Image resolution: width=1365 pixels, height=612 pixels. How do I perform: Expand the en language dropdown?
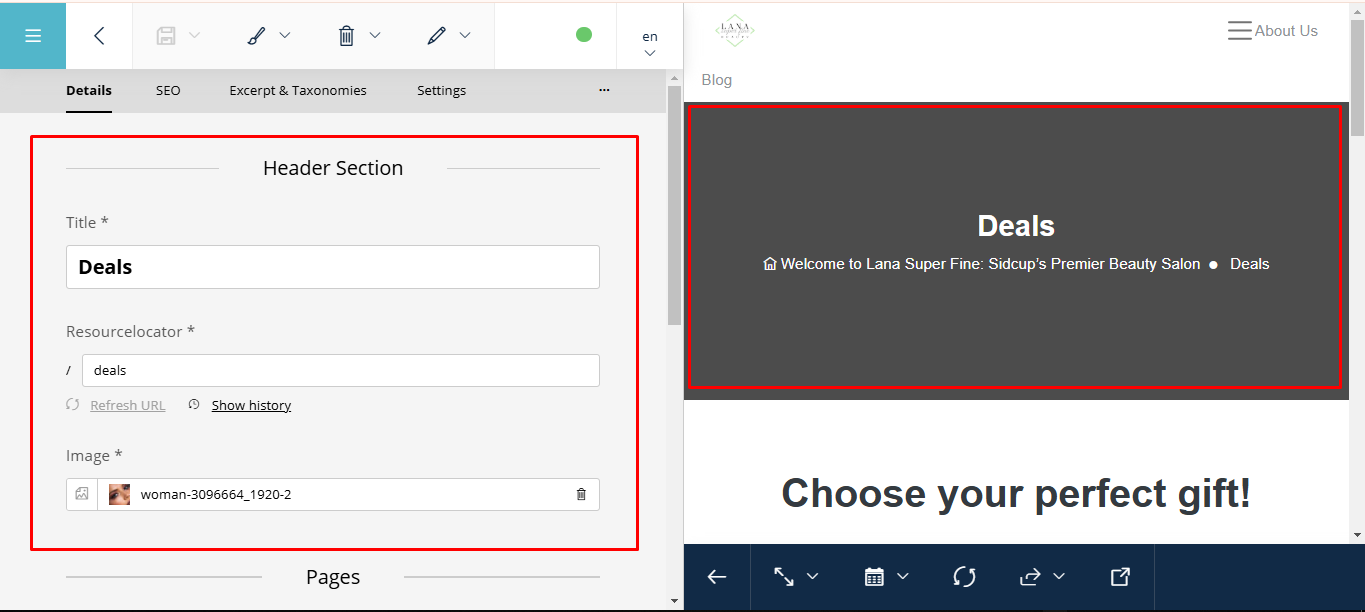point(650,44)
